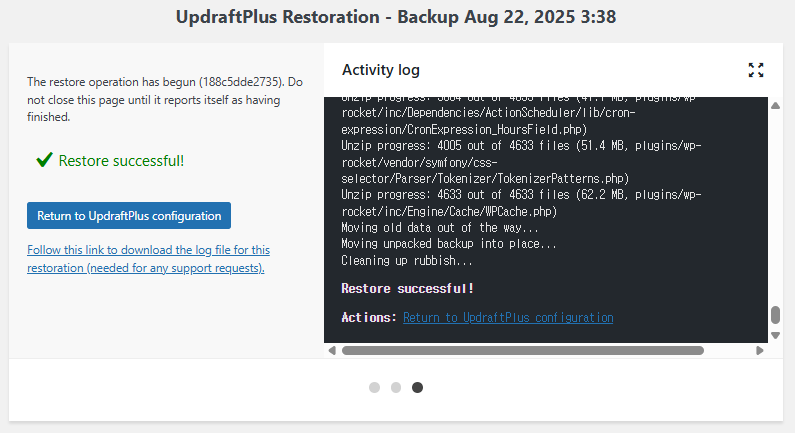Screen dimensions: 795x433
Task: Follow the Actions link in activity log
Action: tap(508, 317)
